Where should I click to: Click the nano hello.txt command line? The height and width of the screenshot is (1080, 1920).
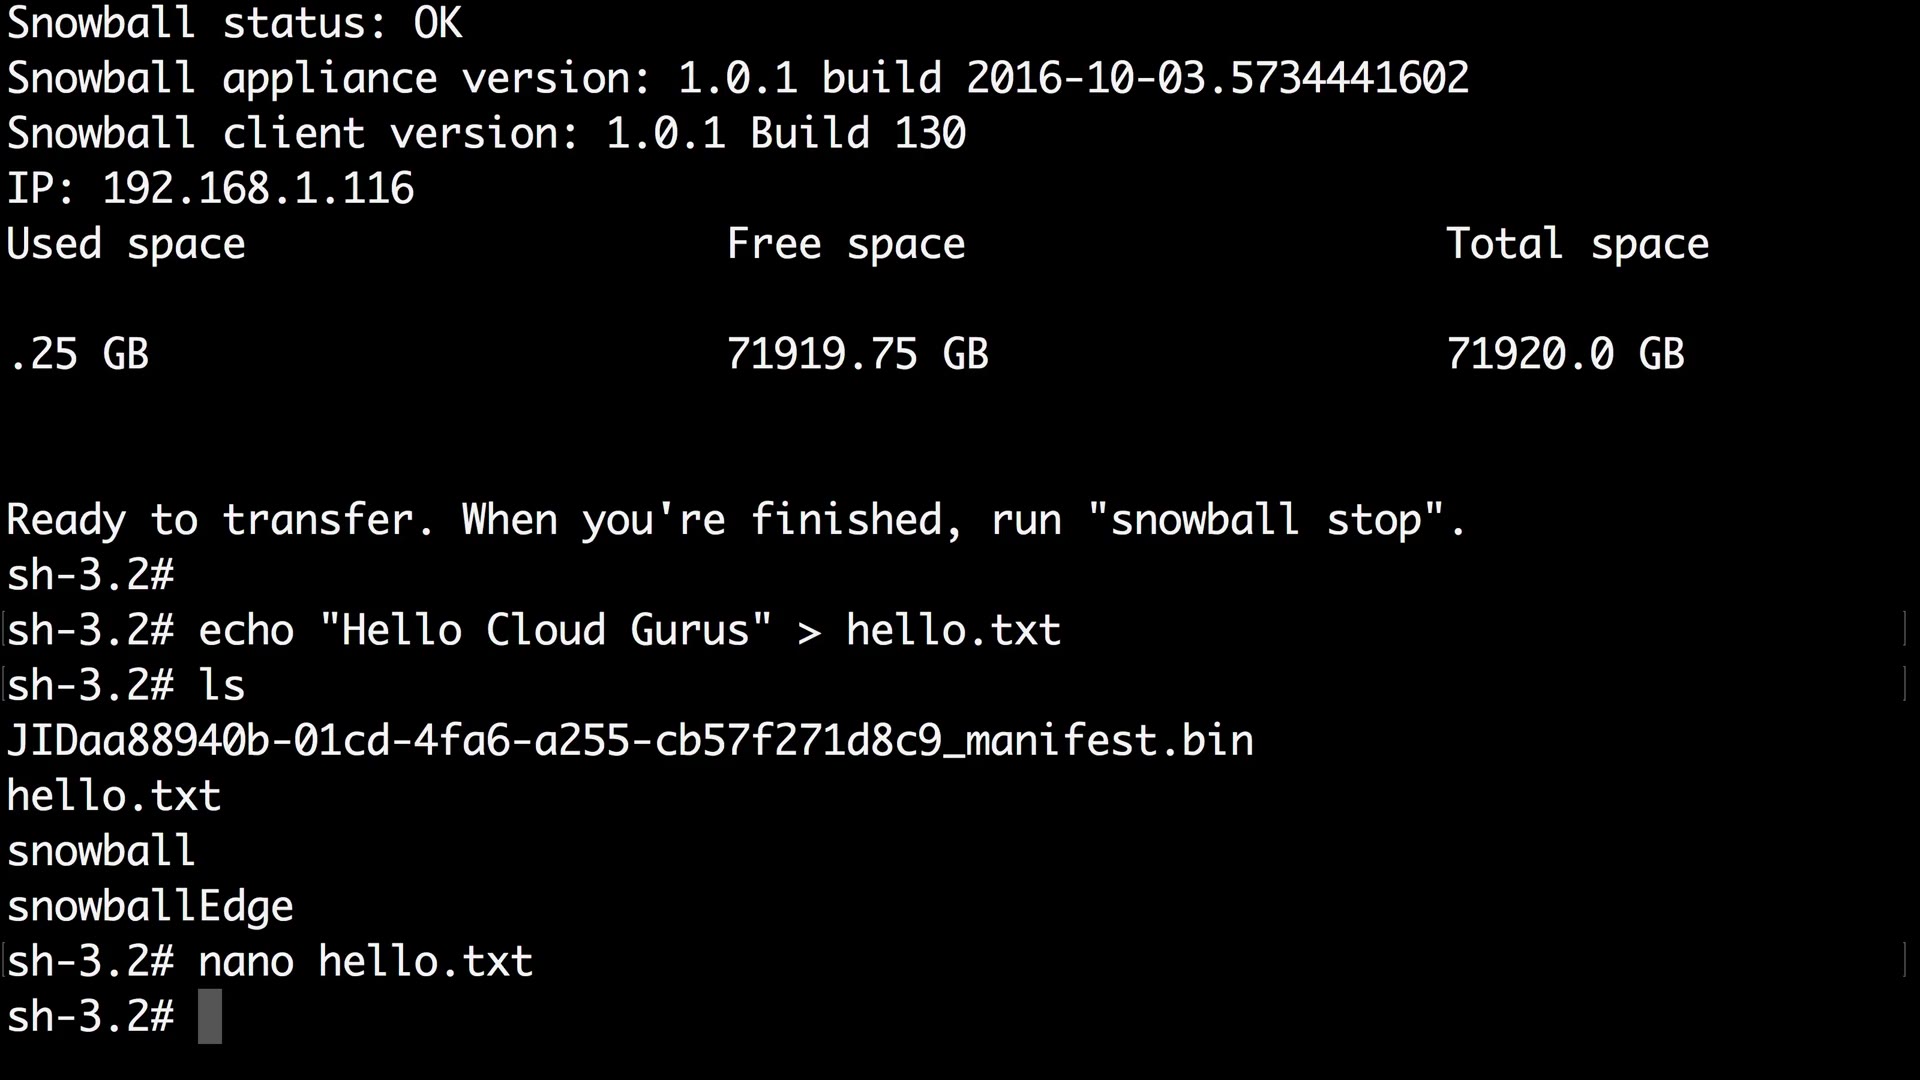[366, 961]
